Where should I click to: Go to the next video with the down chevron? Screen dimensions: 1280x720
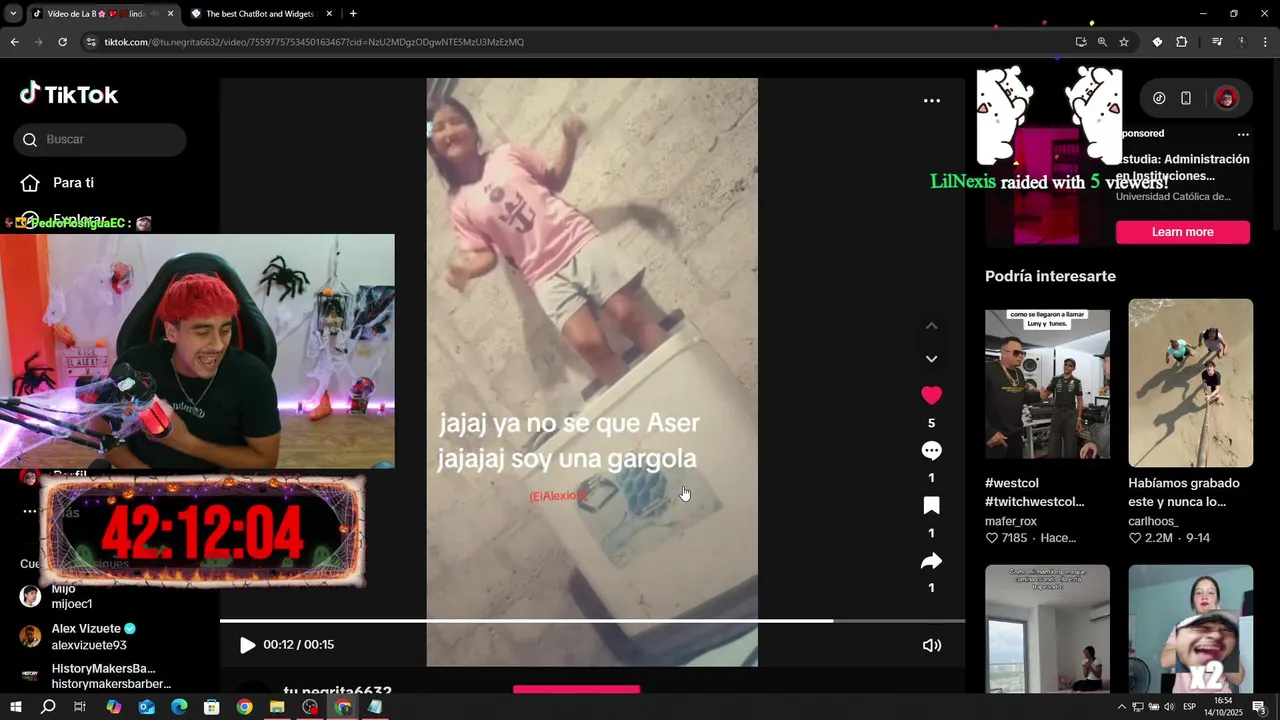tap(931, 358)
